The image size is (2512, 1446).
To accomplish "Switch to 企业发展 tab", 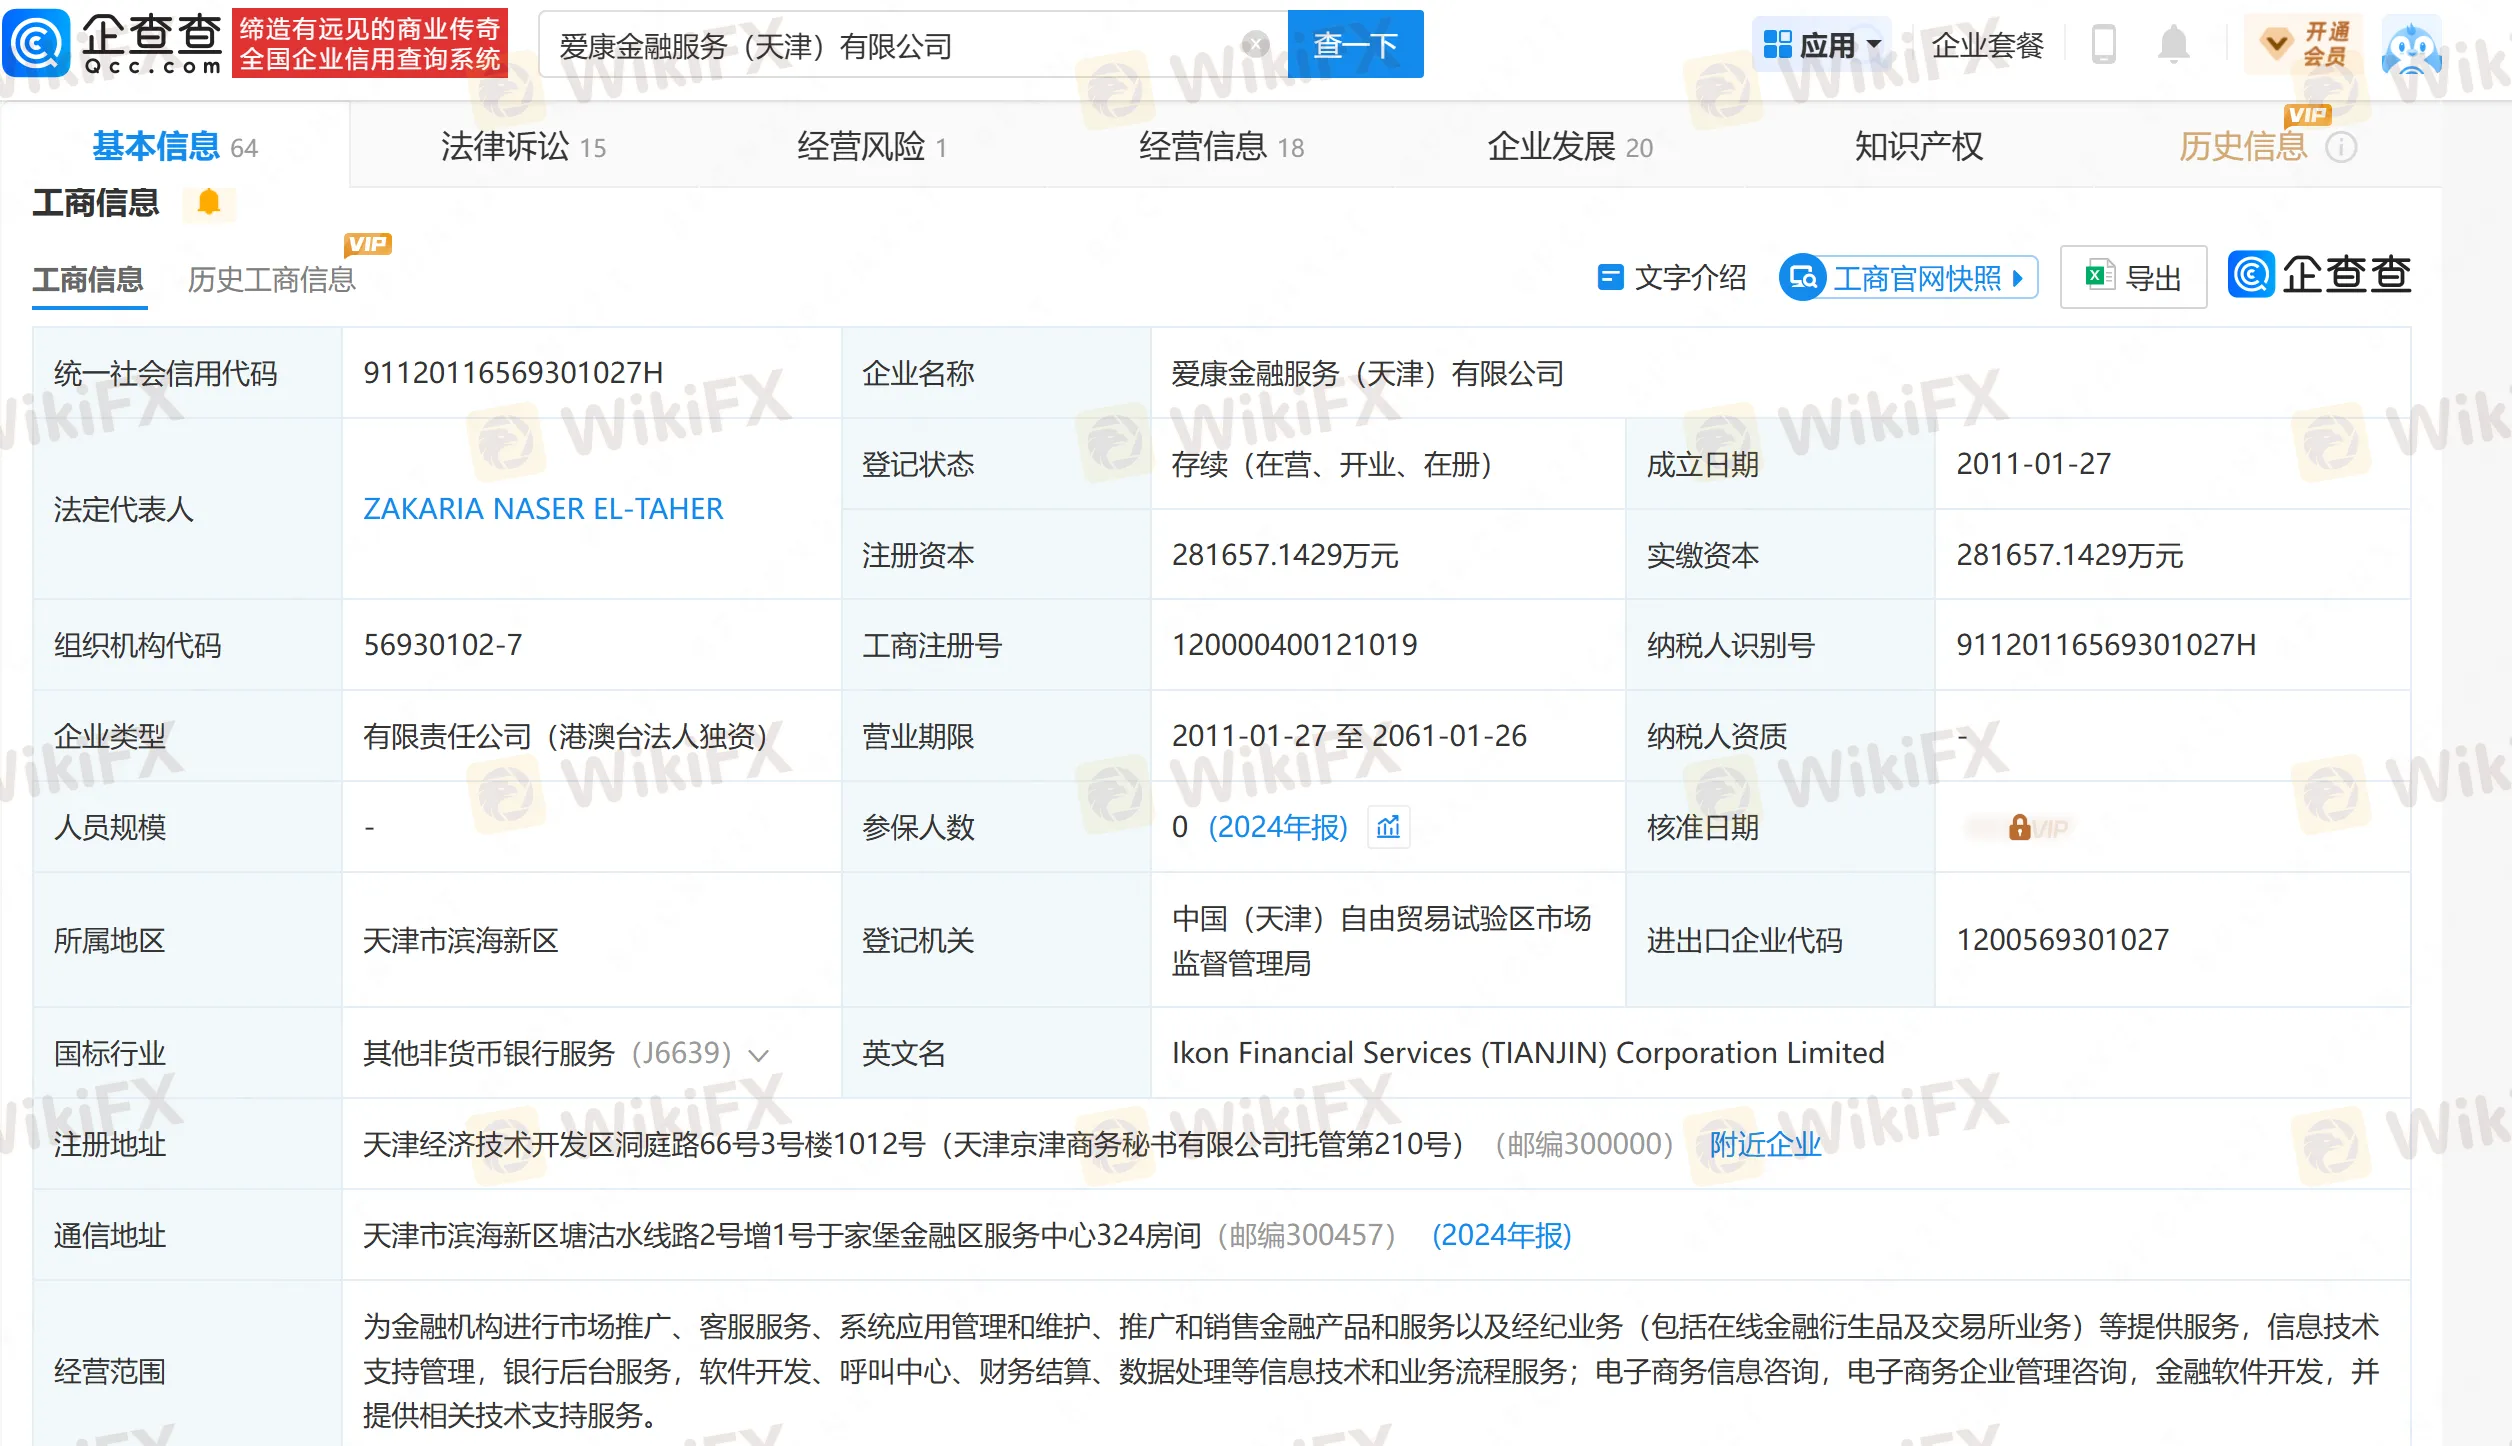I will [1569, 147].
